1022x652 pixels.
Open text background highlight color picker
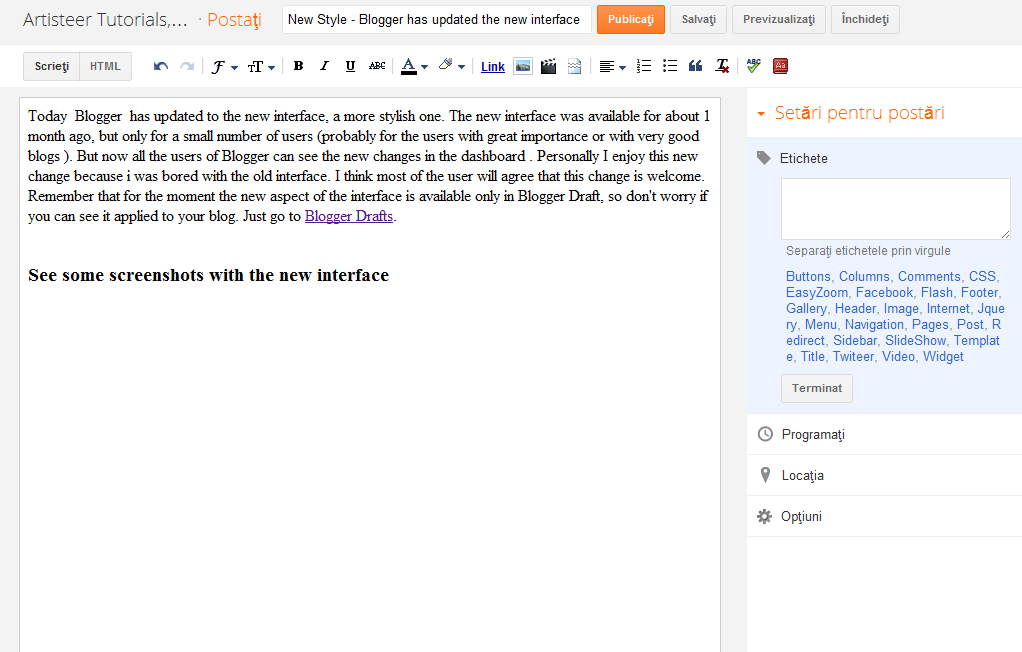451,66
